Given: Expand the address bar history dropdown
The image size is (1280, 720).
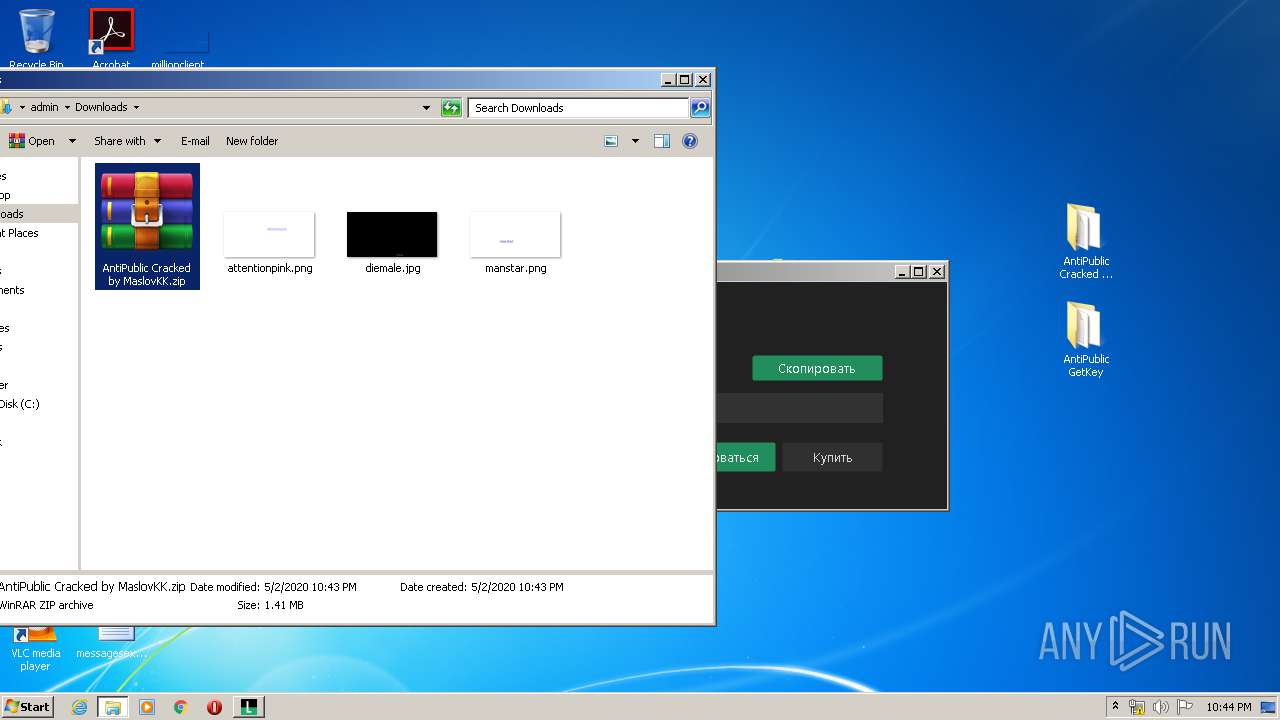Looking at the screenshot, I should coord(427,108).
